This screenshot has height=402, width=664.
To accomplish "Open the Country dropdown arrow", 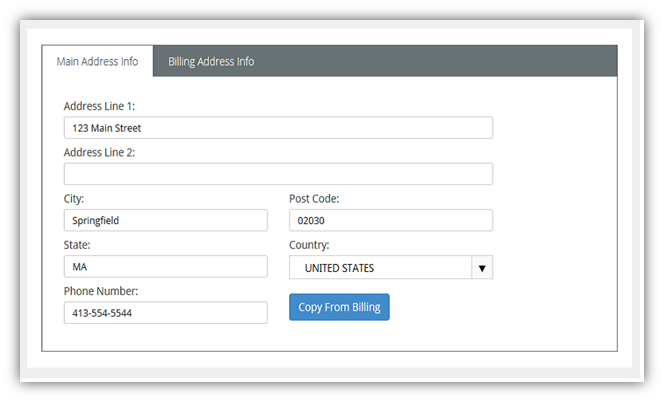I will (482, 267).
